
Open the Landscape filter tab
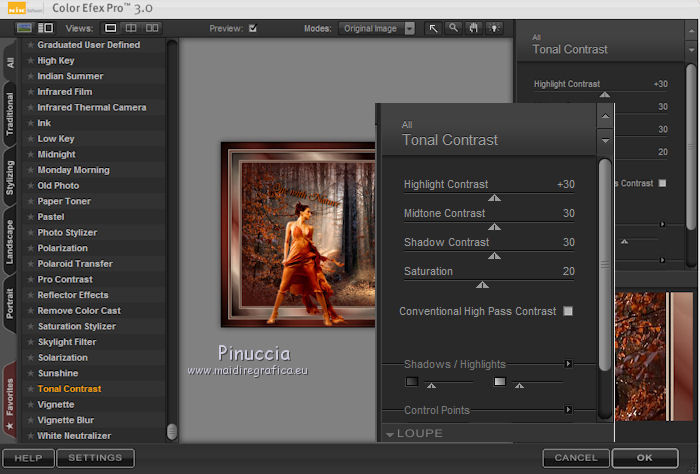[x=9, y=240]
